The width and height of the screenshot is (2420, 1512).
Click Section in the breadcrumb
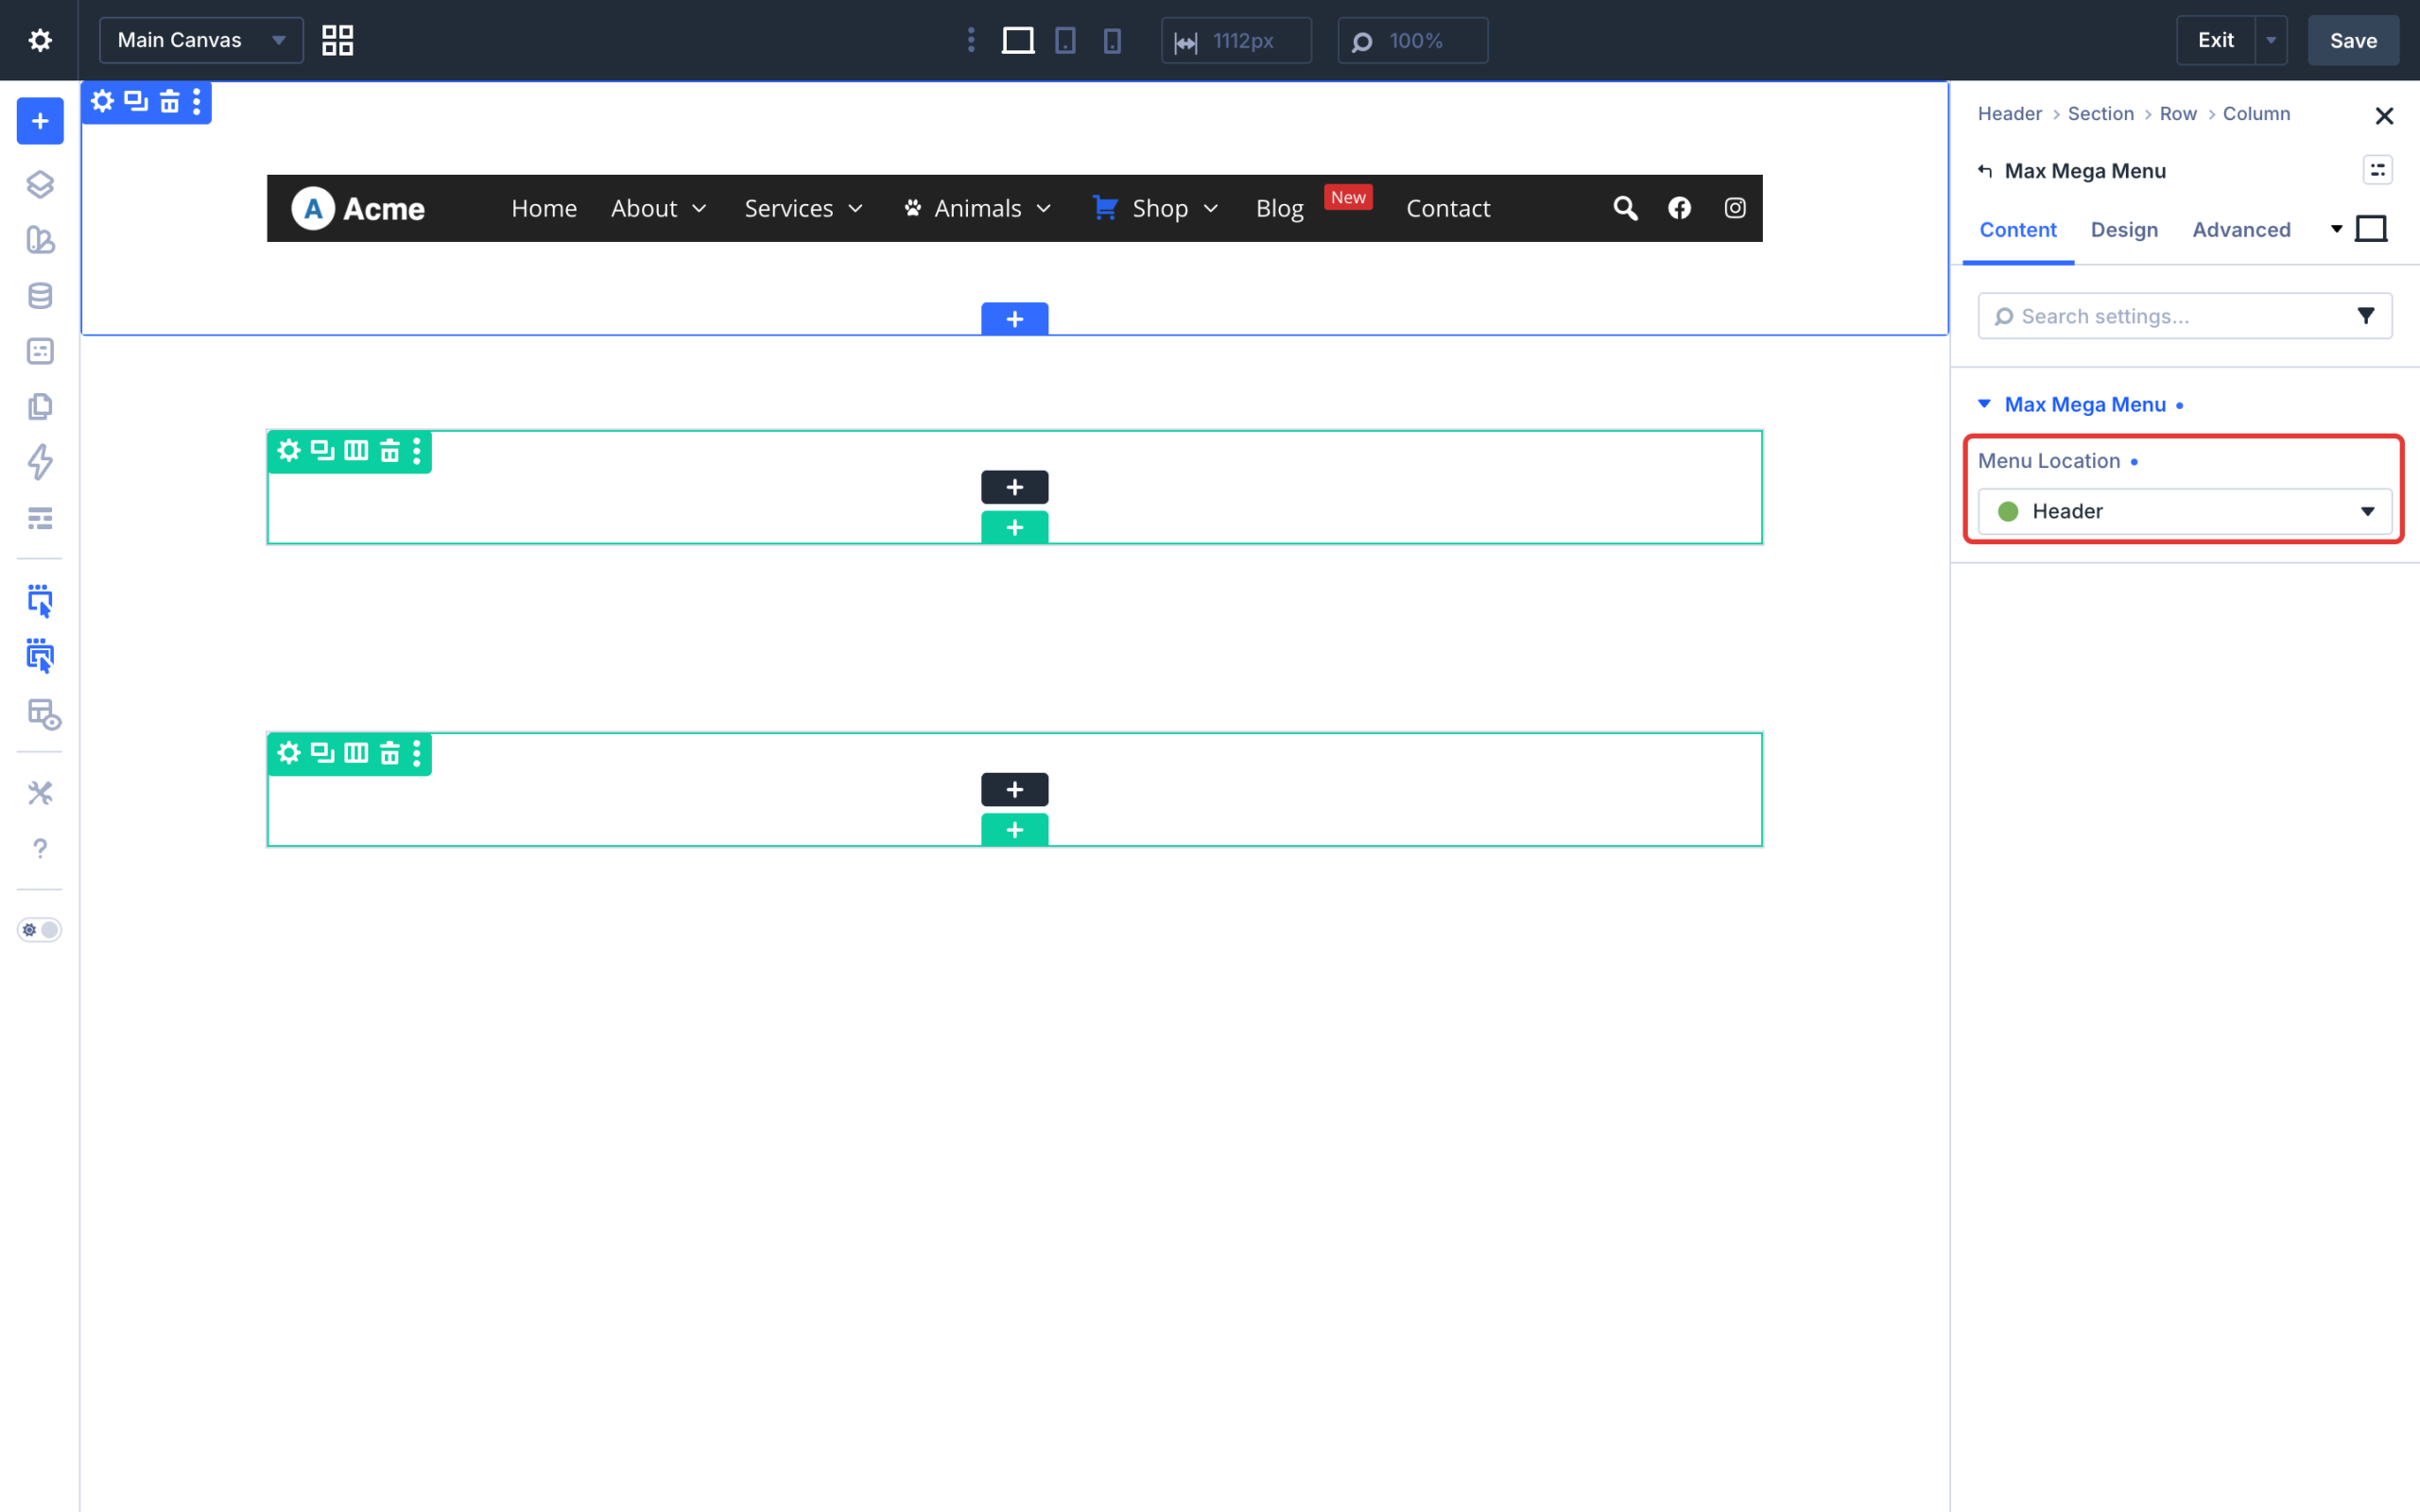point(2100,114)
